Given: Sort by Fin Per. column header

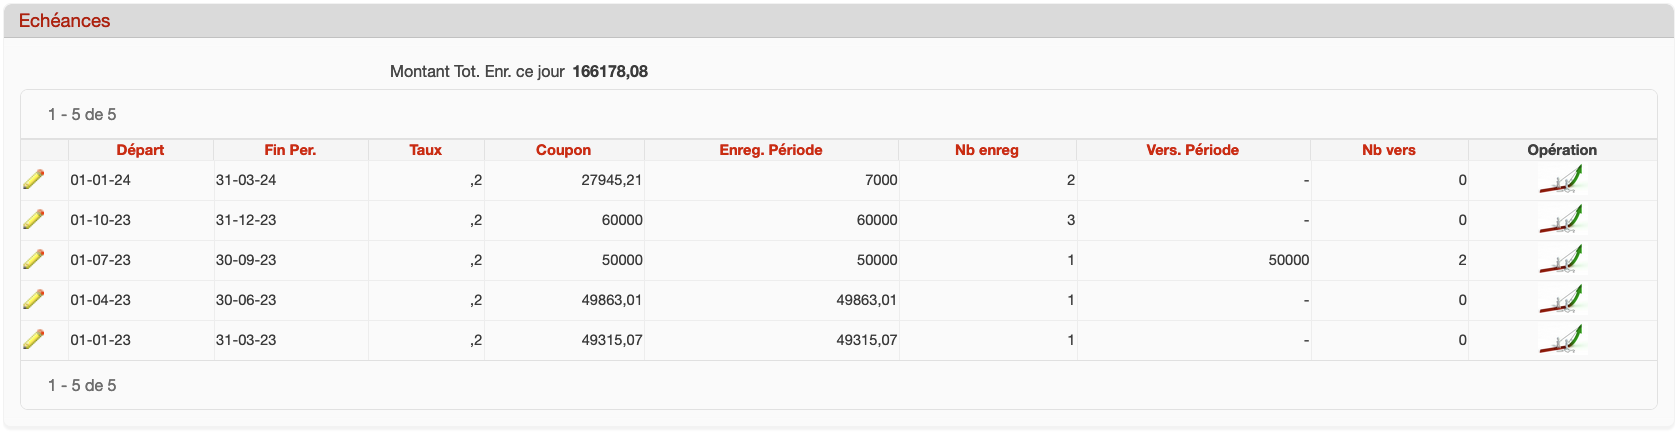Looking at the screenshot, I should [x=290, y=150].
